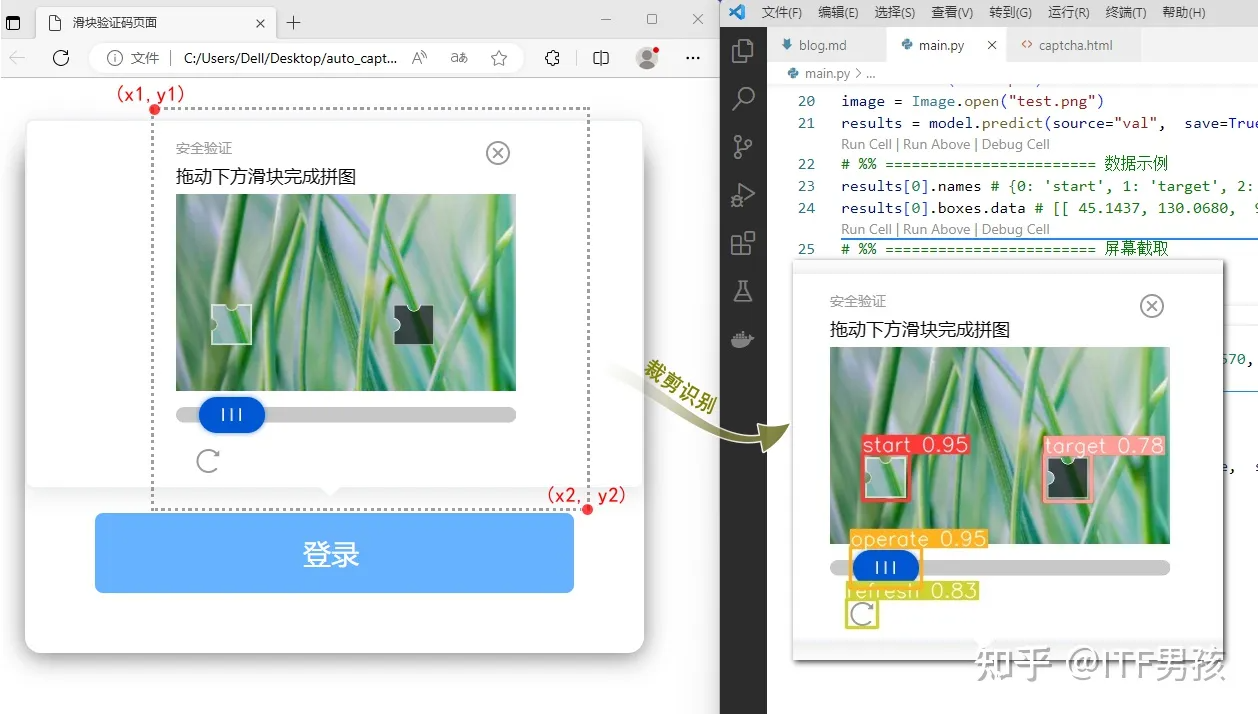Refresh the captcha puzzle in Edge page
Screen dimensions: 1258x714
[x=208, y=460]
